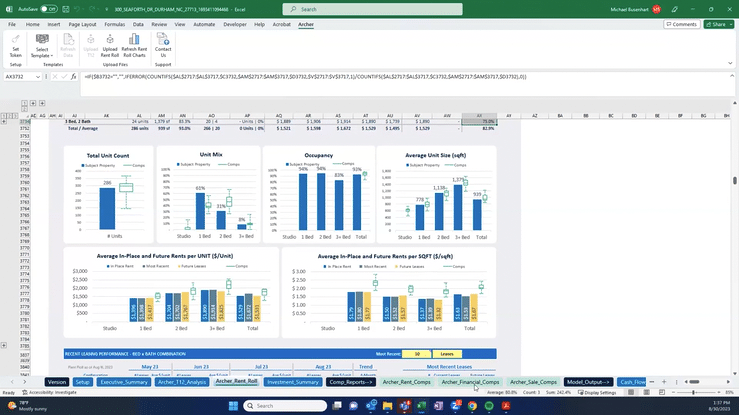
Task: Open the Windows Start menu
Action: tap(233, 406)
